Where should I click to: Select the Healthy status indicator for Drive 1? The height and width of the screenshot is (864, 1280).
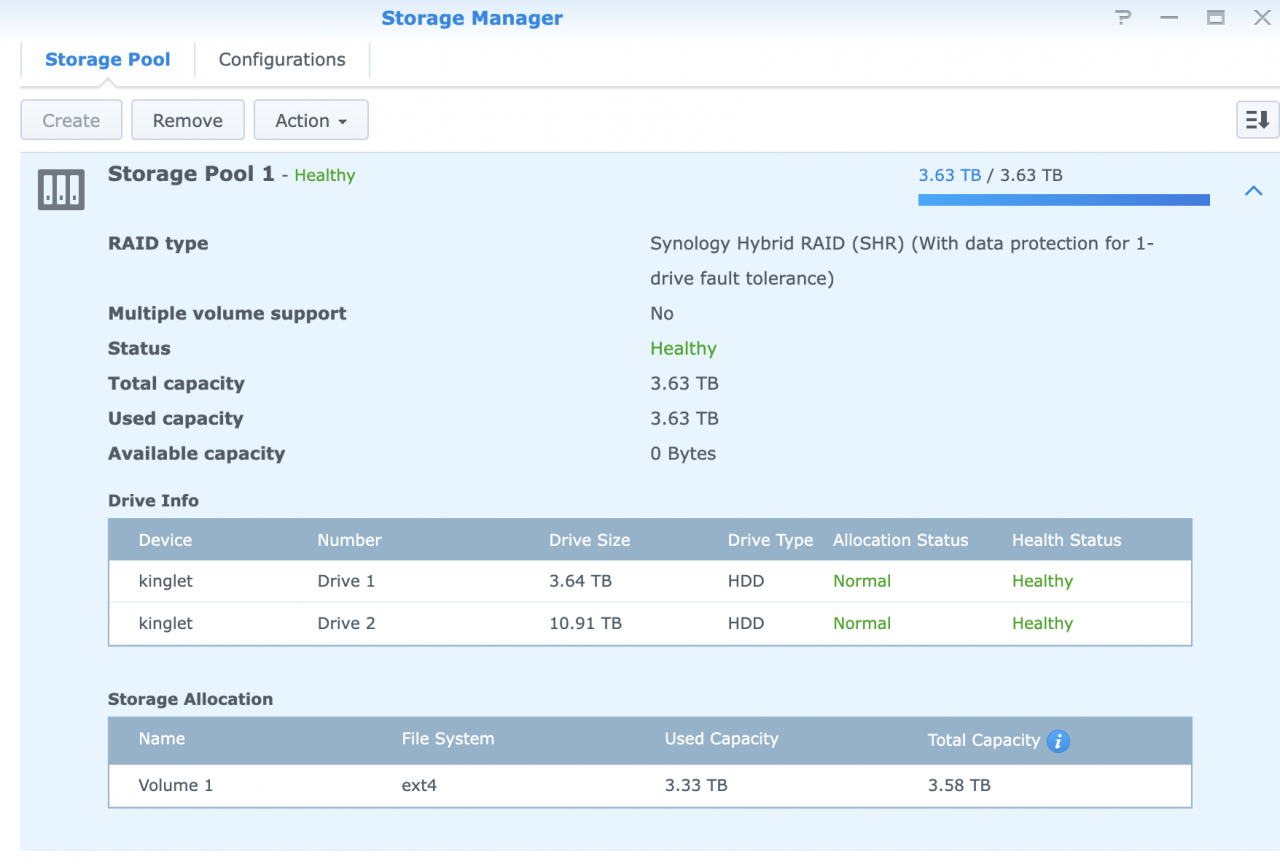tap(1042, 580)
